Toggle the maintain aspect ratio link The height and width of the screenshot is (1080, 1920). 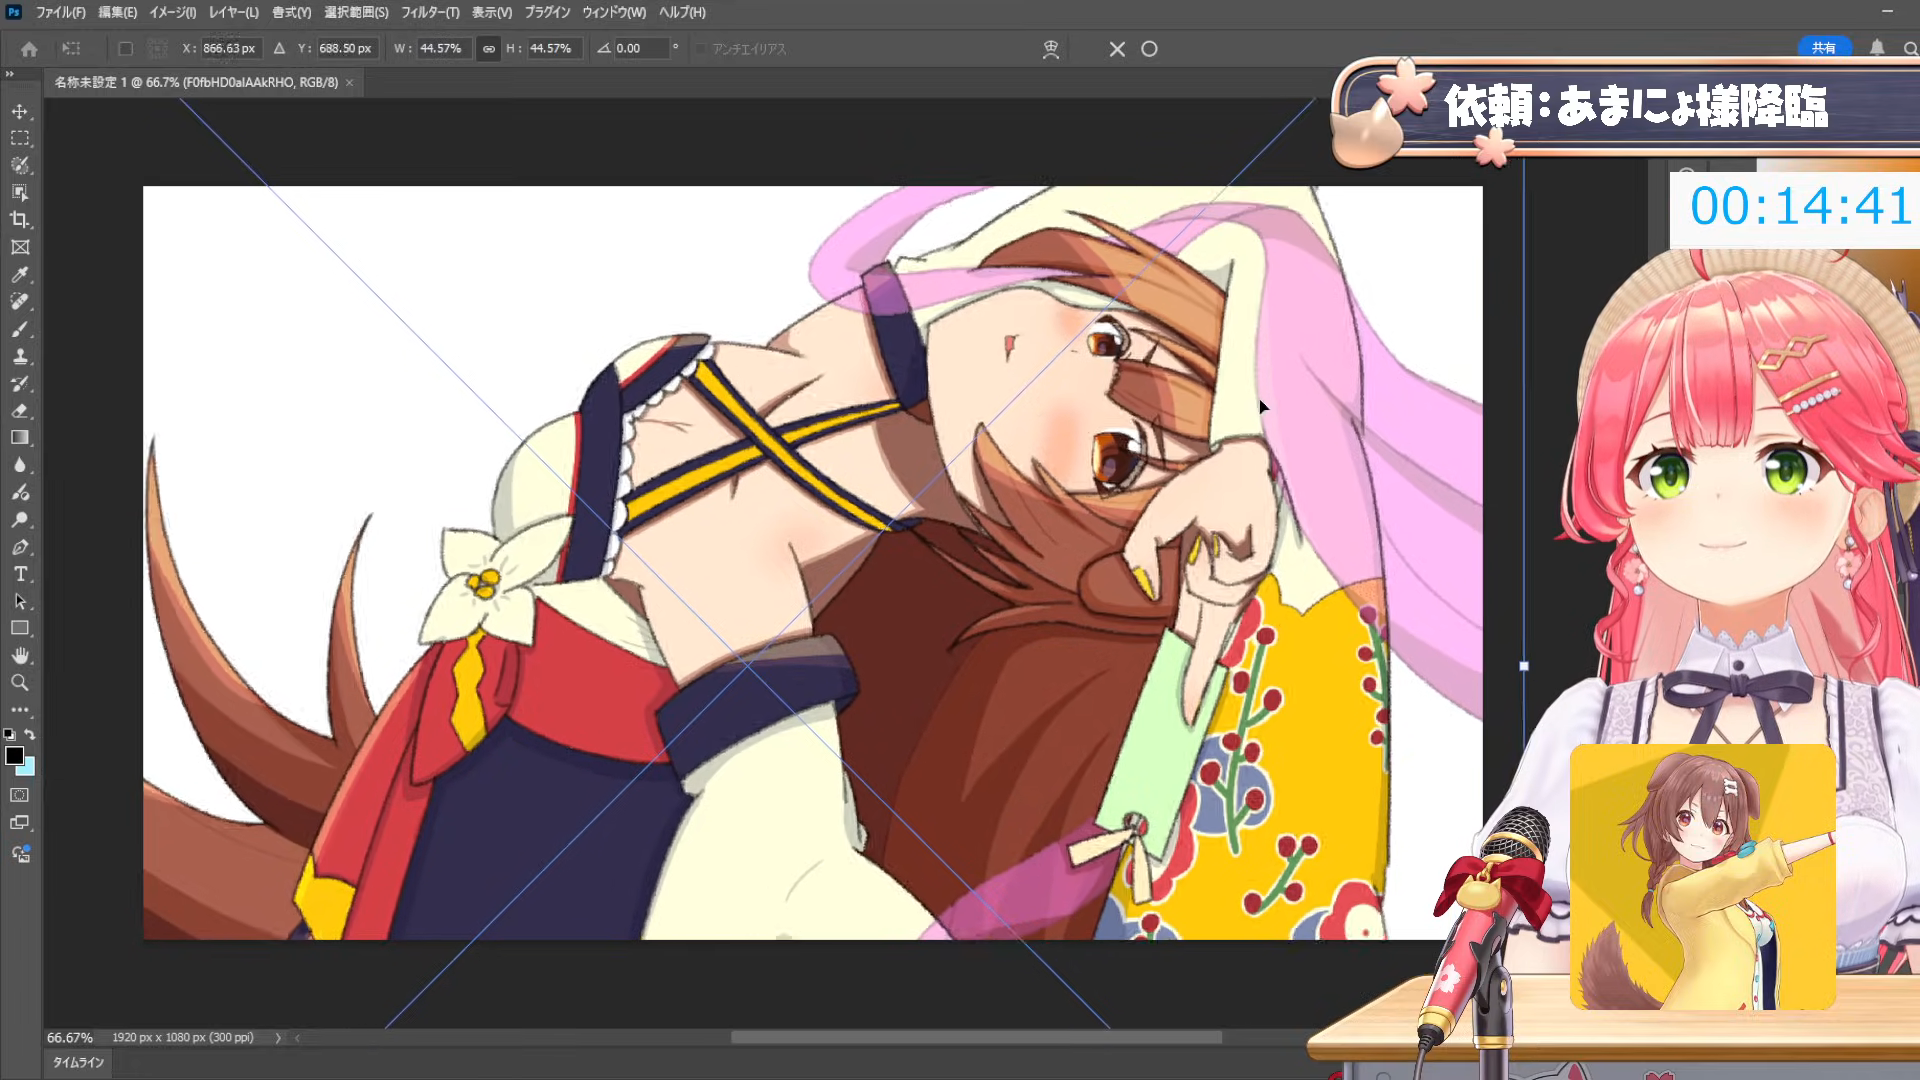(x=488, y=48)
